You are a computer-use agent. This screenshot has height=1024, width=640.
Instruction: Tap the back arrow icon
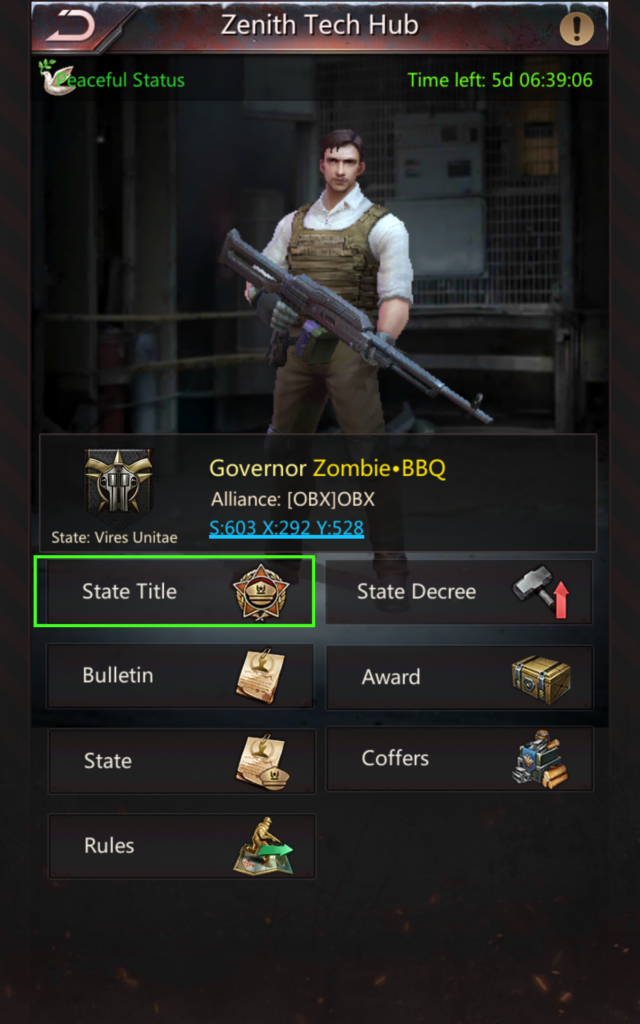(x=70, y=26)
